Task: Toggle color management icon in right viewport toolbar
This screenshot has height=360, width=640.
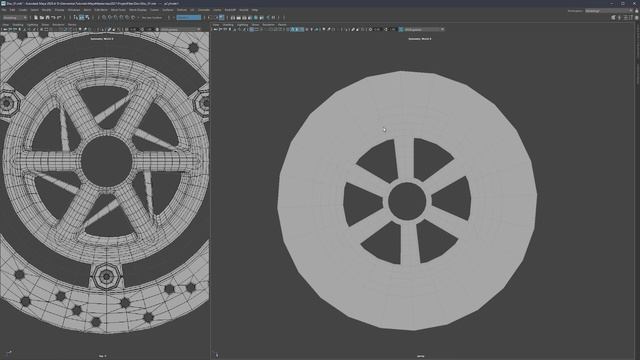Action: pyautogui.click(x=400, y=29)
